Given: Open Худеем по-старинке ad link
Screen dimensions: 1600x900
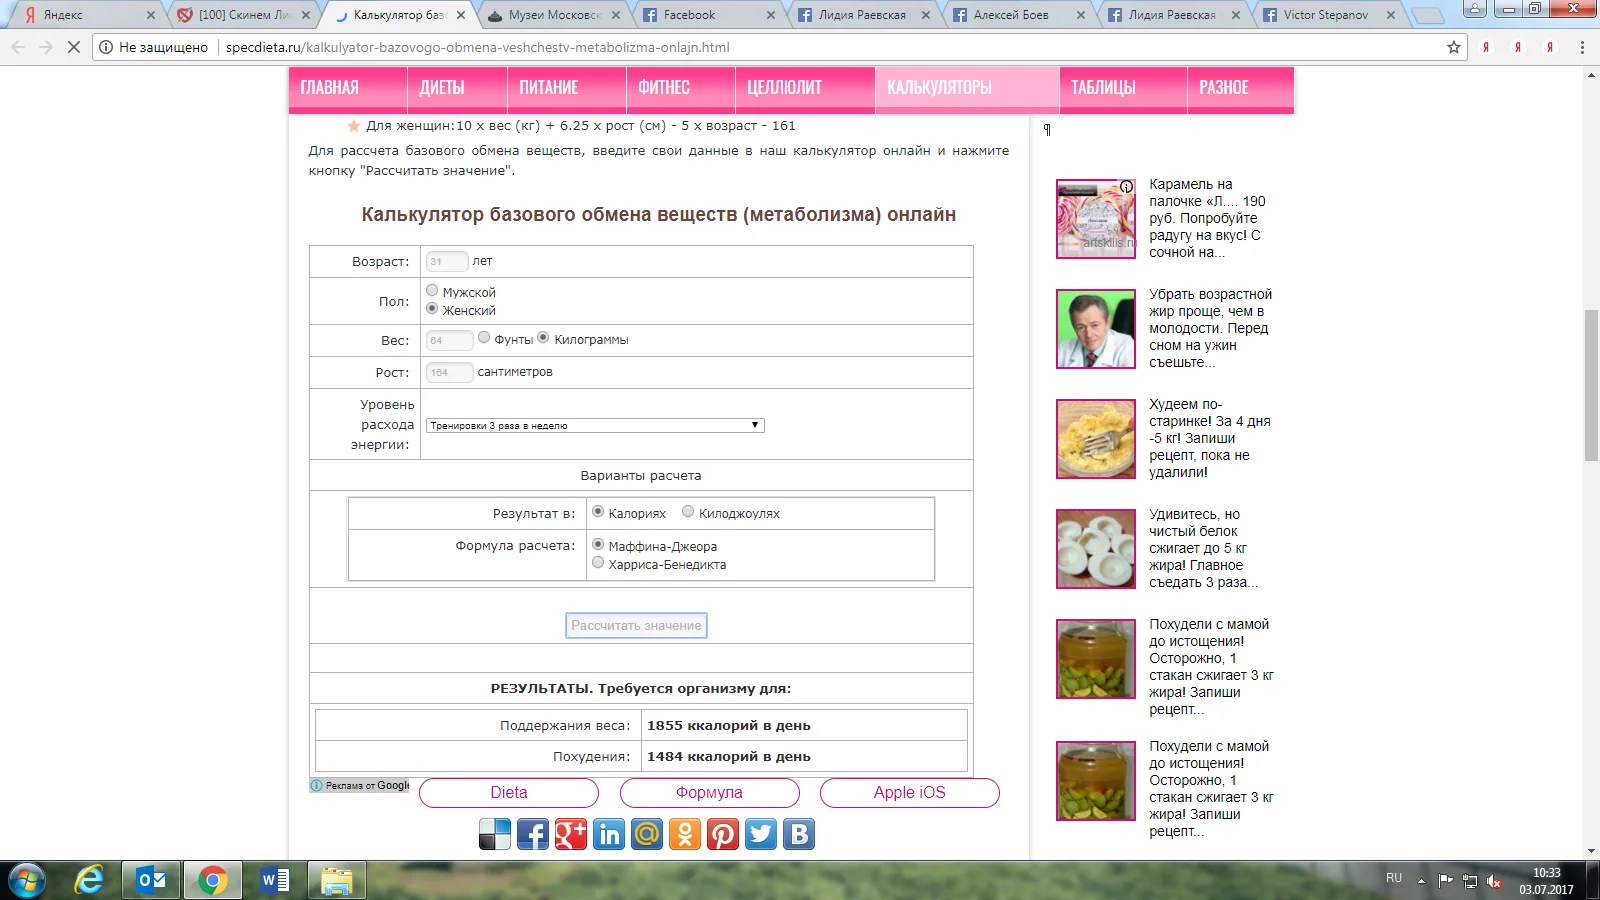Looking at the screenshot, I should pyautogui.click(x=1210, y=438).
